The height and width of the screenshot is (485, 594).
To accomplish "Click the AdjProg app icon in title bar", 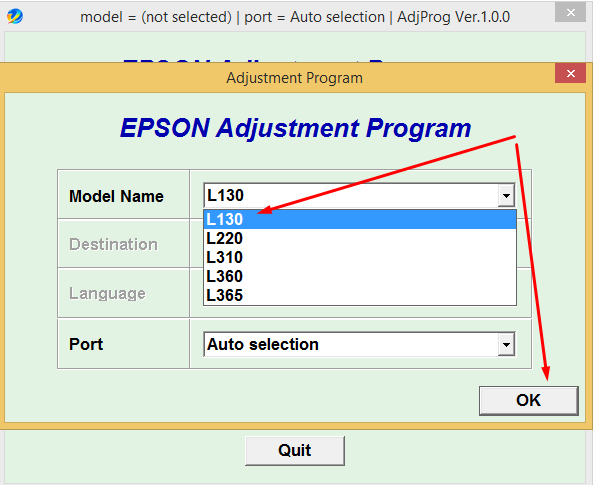I will pyautogui.click(x=15, y=16).
